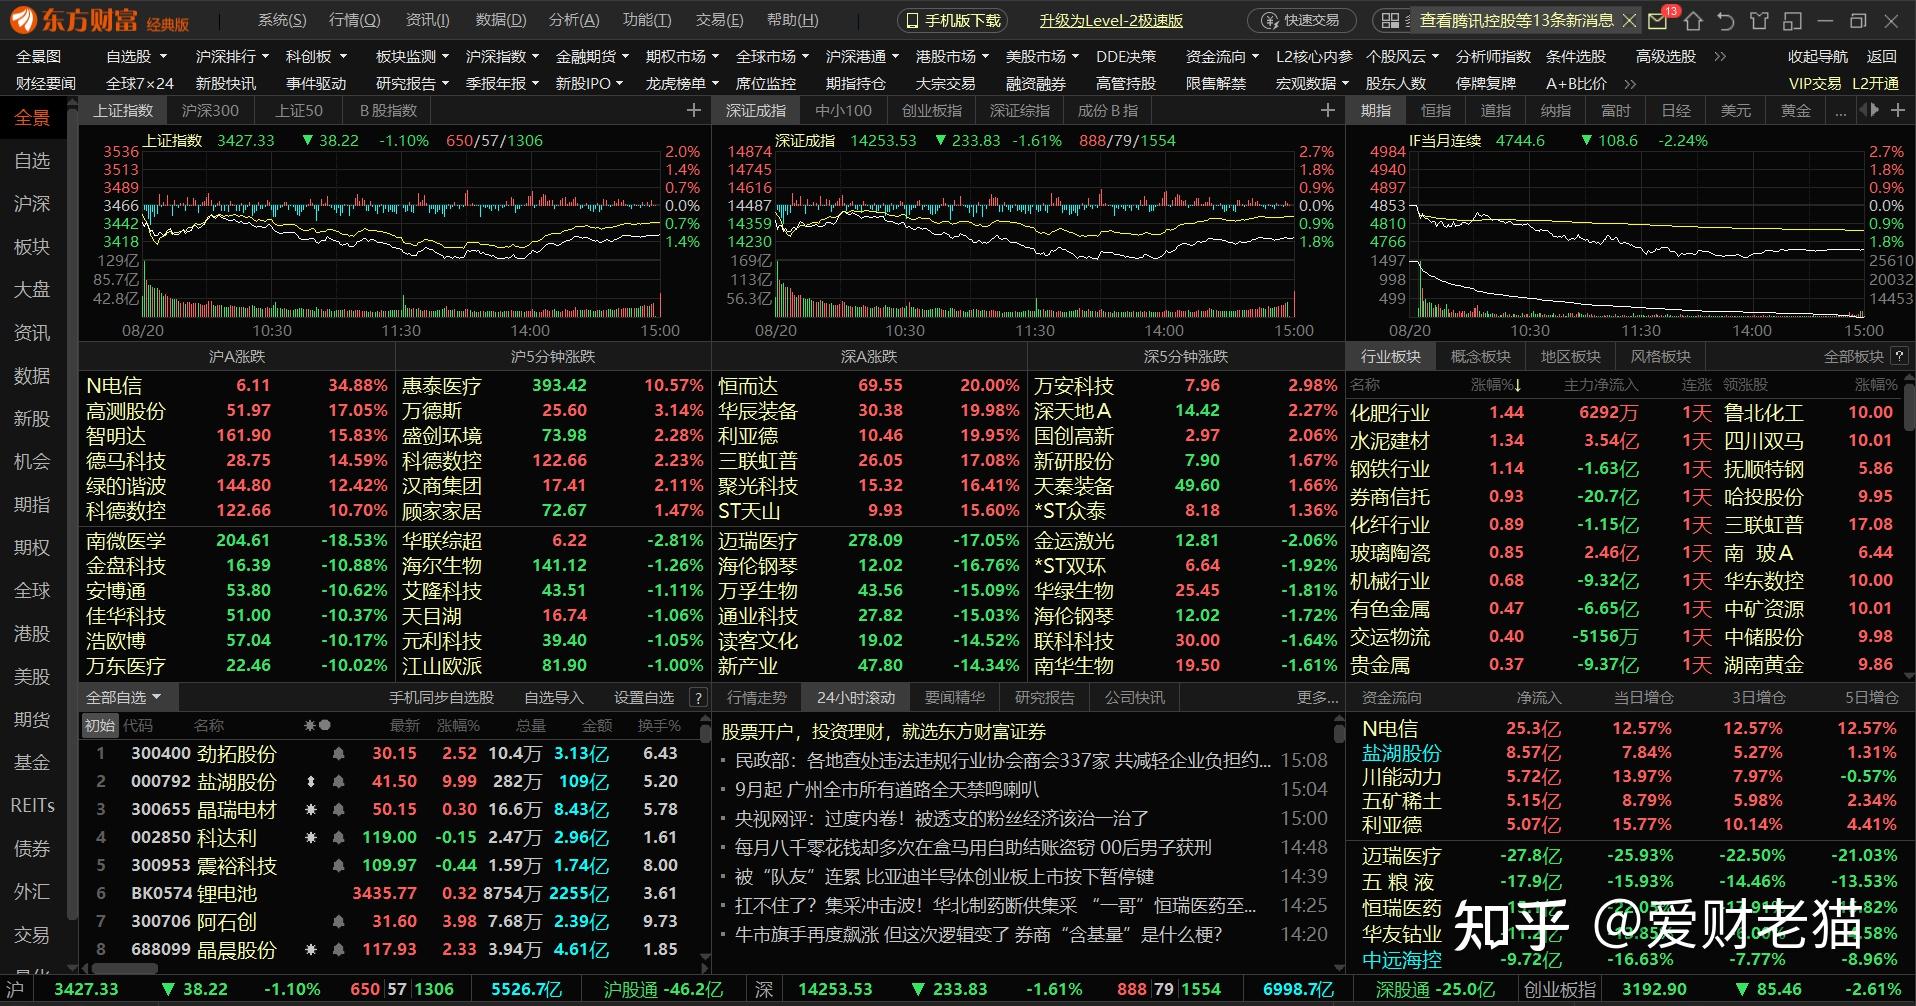The height and width of the screenshot is (1006, 1916).
Task: Open the skin theme (shirt) icon
Action: click(1760, 20)
